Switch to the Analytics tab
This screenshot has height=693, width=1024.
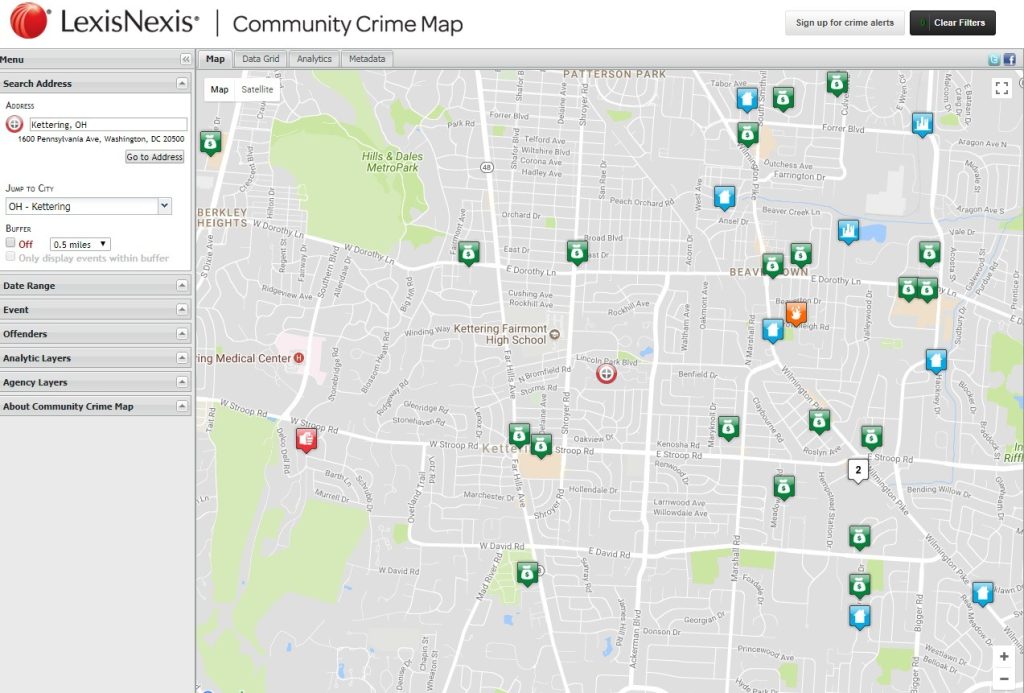point(314,59)
